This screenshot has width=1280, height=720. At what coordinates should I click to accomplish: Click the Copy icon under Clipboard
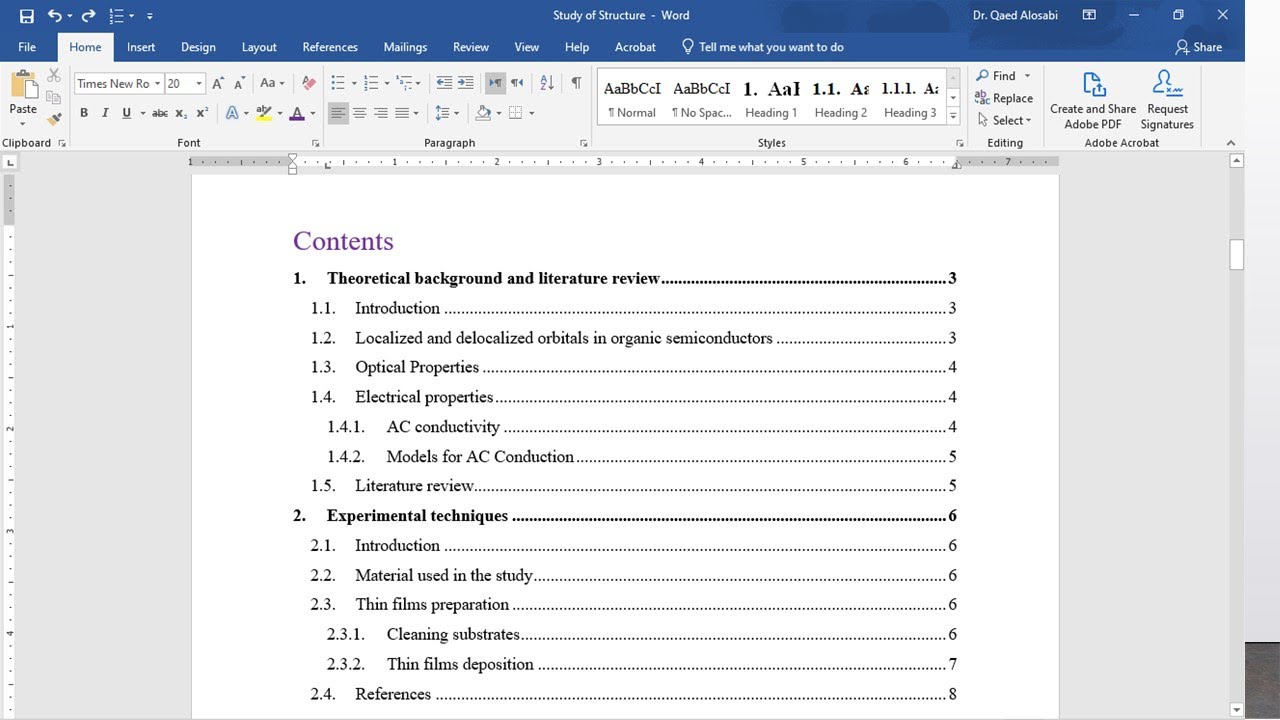[x=54, y=98]
